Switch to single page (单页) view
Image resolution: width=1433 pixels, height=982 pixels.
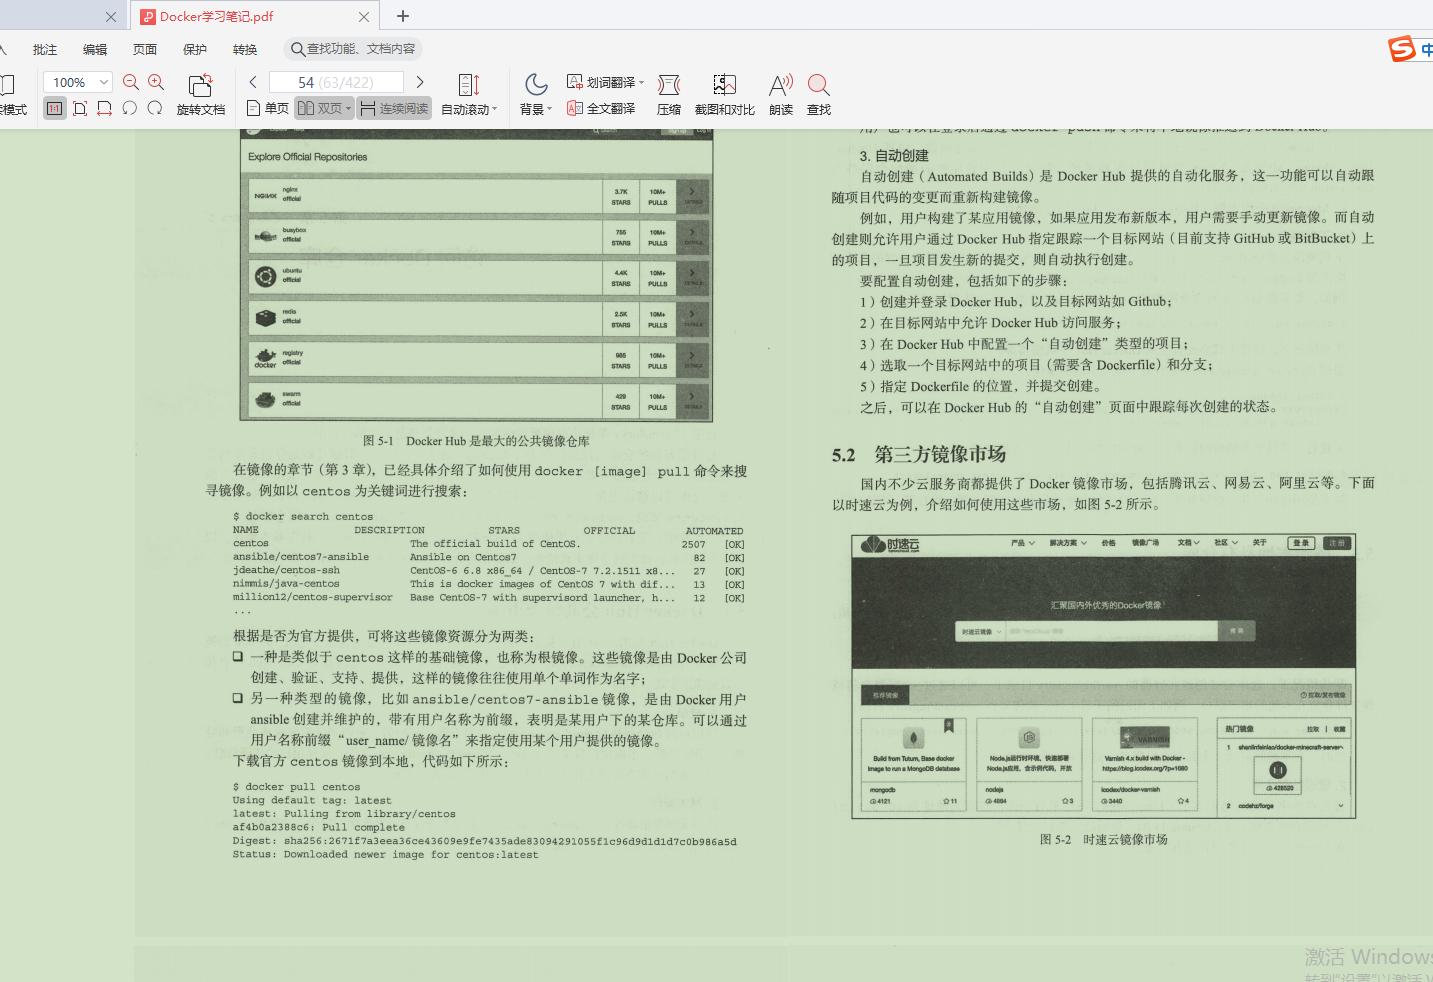pyautogui.click(x=268, y=108)
